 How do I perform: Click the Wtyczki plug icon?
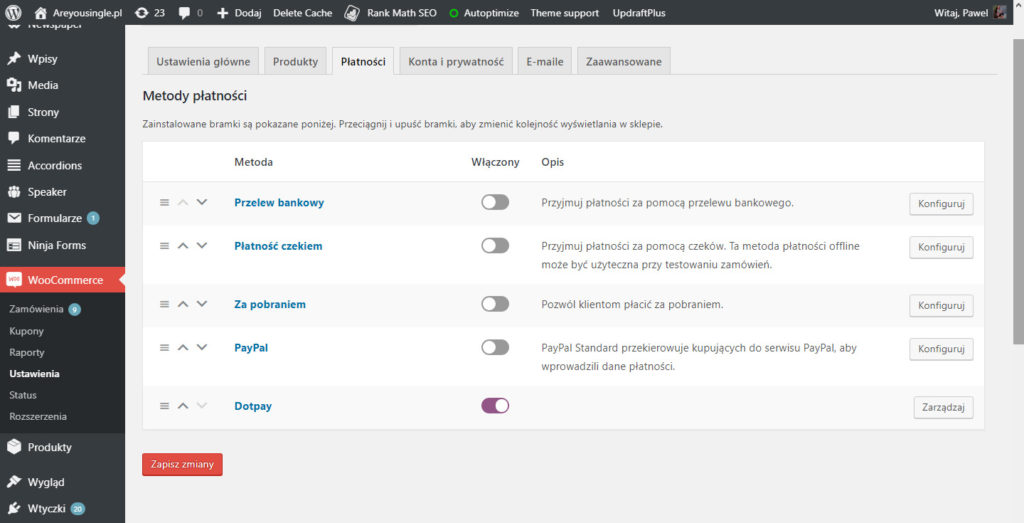click(14, 509)
